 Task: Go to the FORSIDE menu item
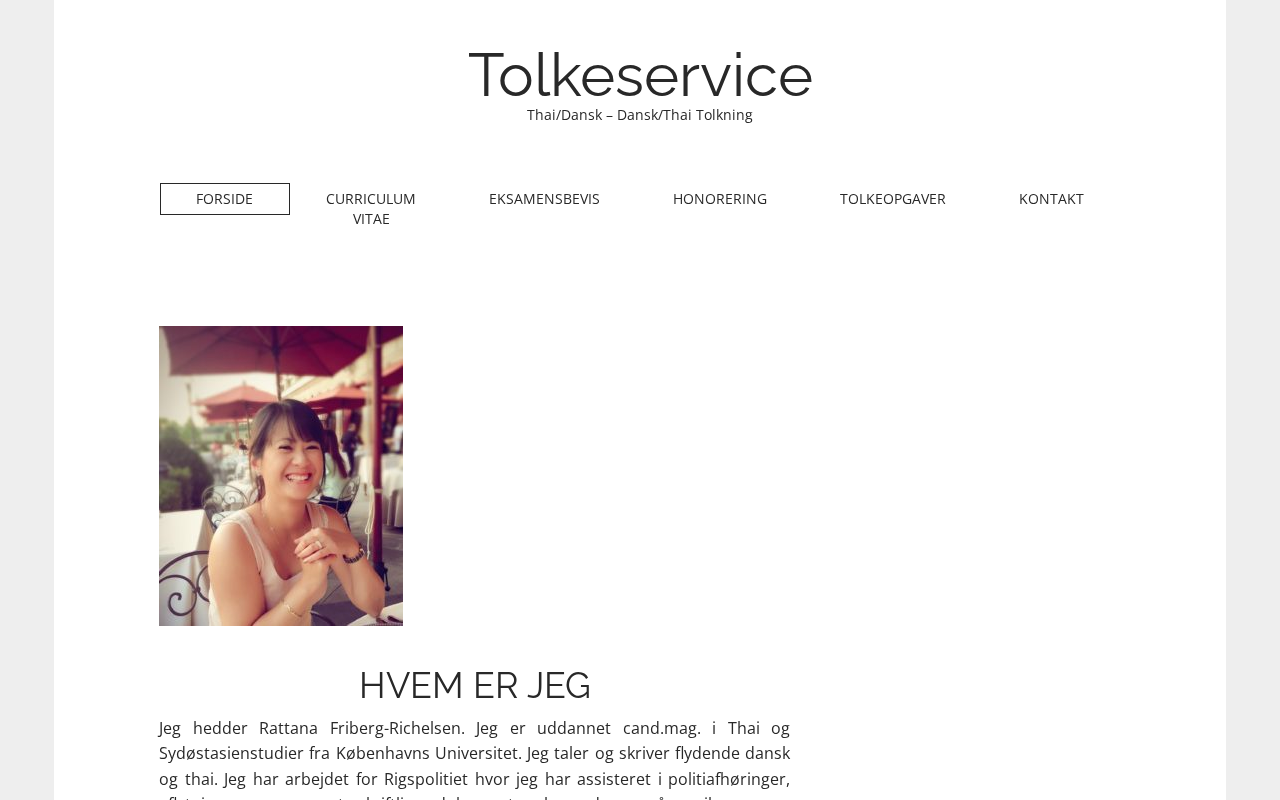[225, 199]
